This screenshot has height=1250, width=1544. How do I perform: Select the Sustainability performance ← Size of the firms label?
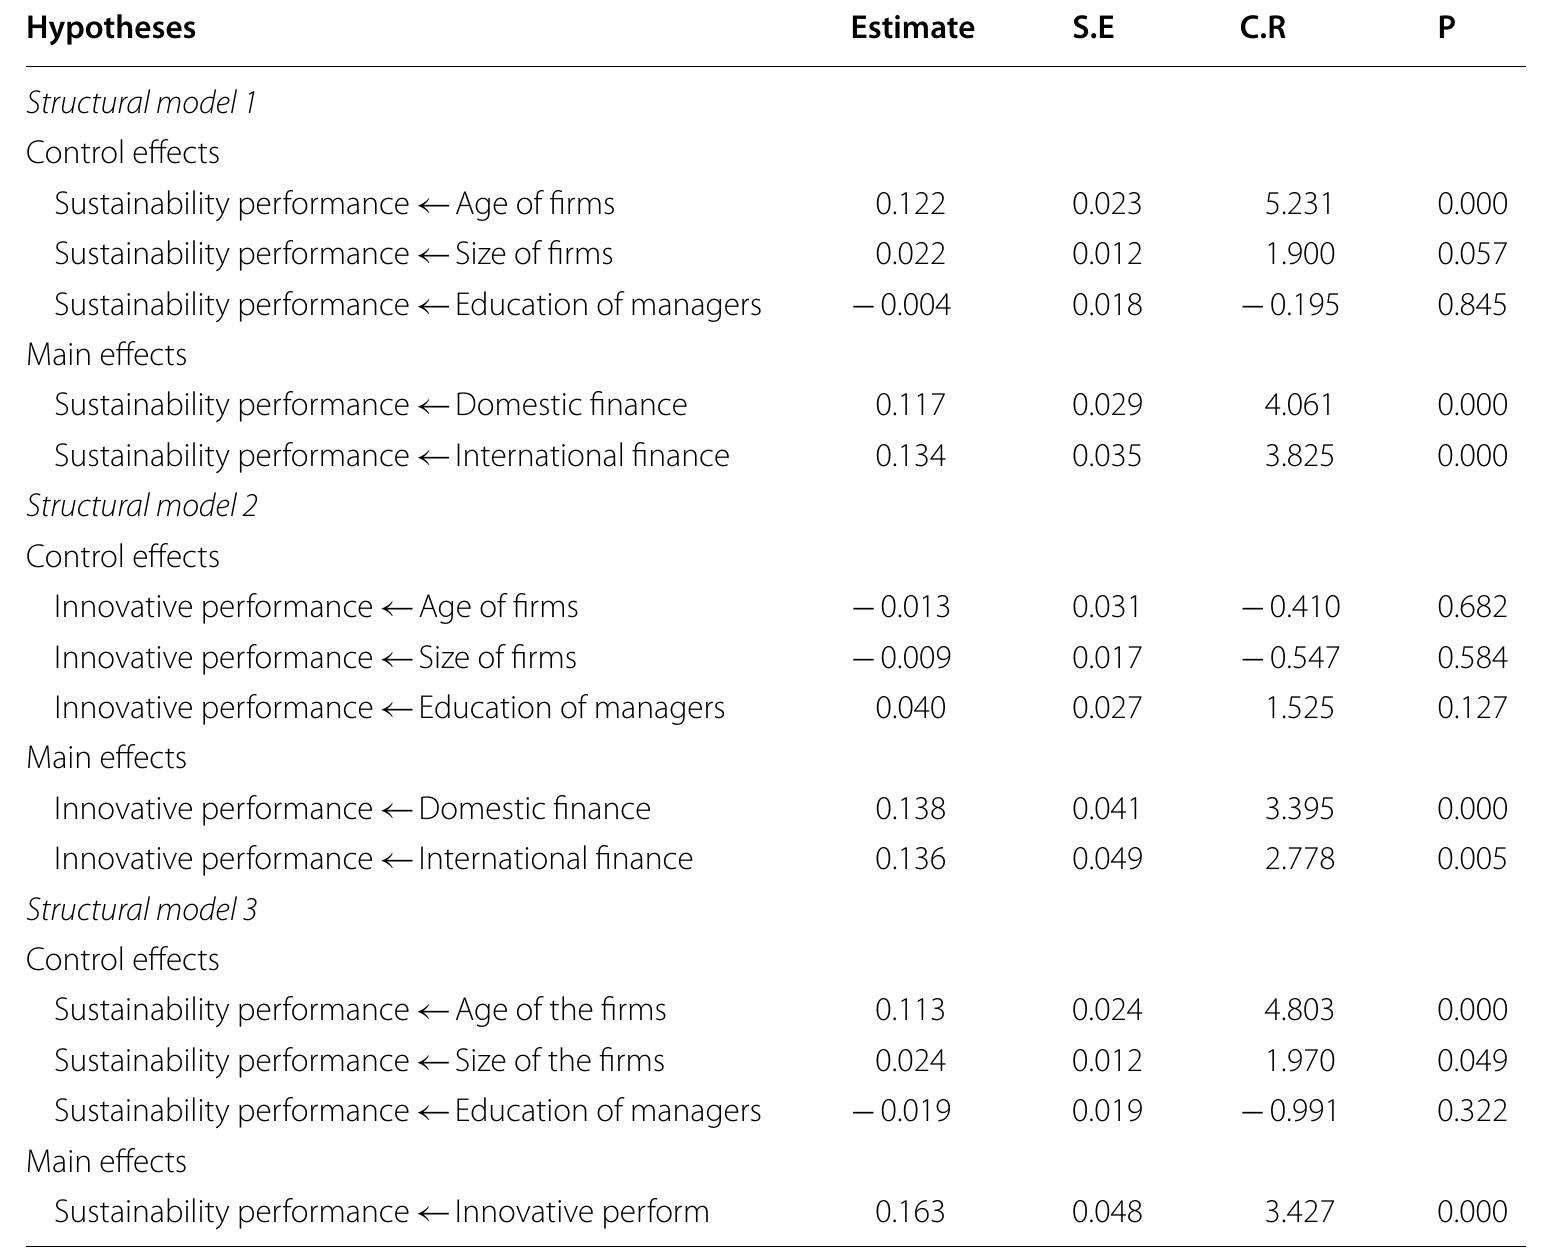[x=359, y=1061]
